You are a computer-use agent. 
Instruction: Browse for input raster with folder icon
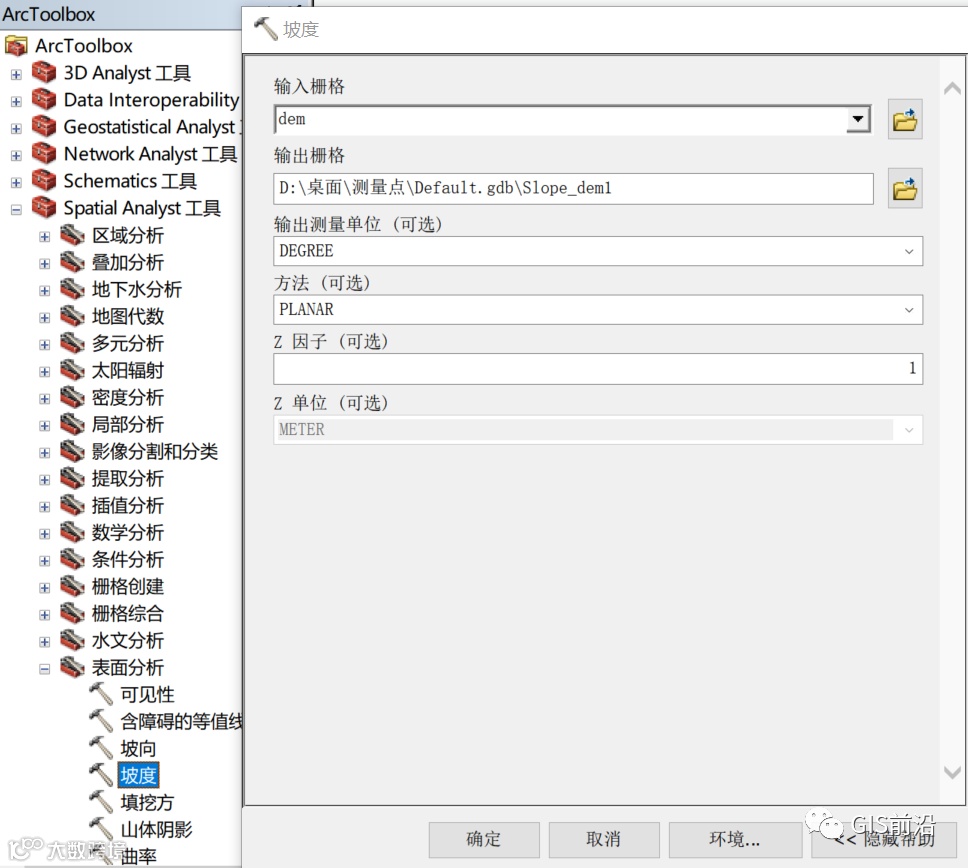pos(905,119)
